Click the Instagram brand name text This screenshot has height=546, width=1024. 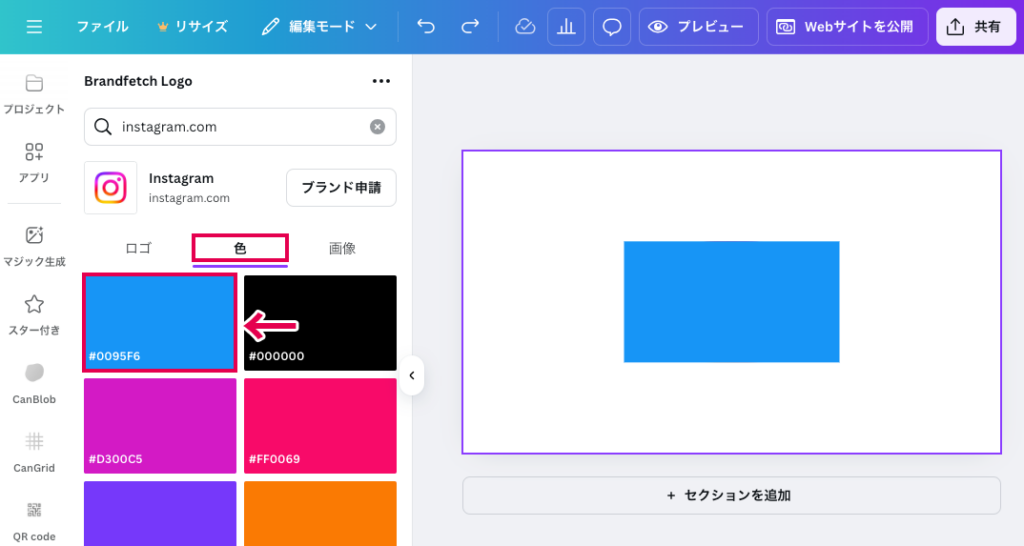[x=181, y=178]
